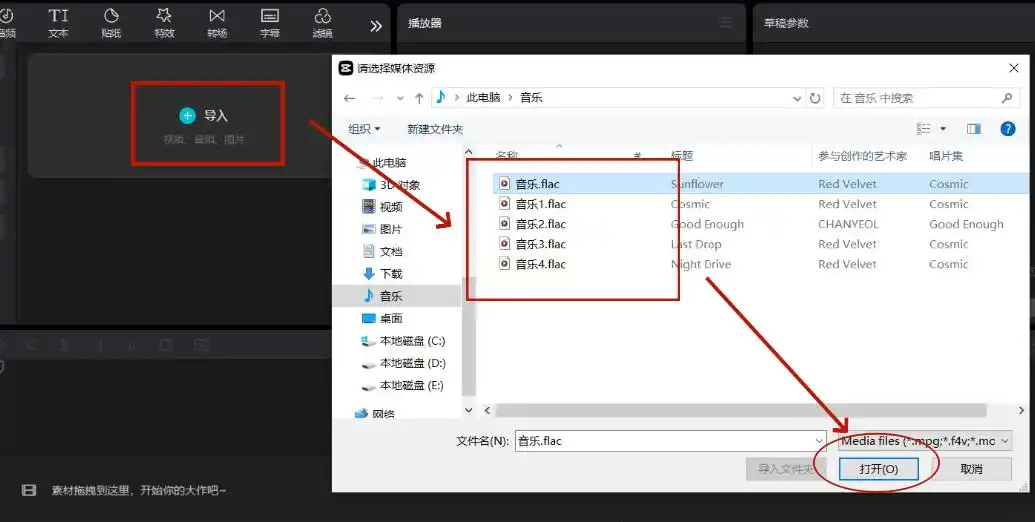Open the 滤镜 filters panel
Screen dimensions: 1035x522
[322, 22]
